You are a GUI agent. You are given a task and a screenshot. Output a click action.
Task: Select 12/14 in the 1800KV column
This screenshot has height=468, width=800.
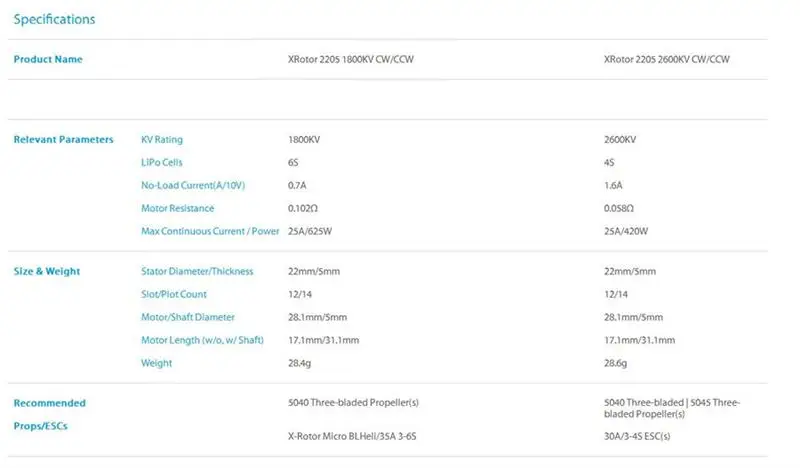pos(299,294)
